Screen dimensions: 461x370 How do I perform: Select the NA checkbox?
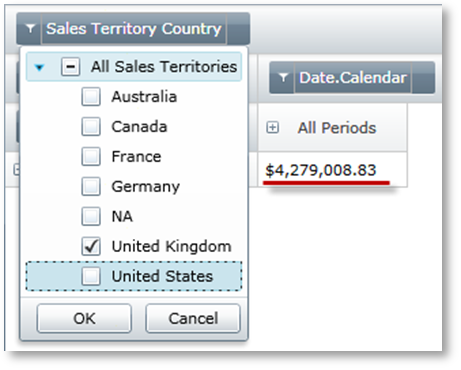[x=91, y=216]
